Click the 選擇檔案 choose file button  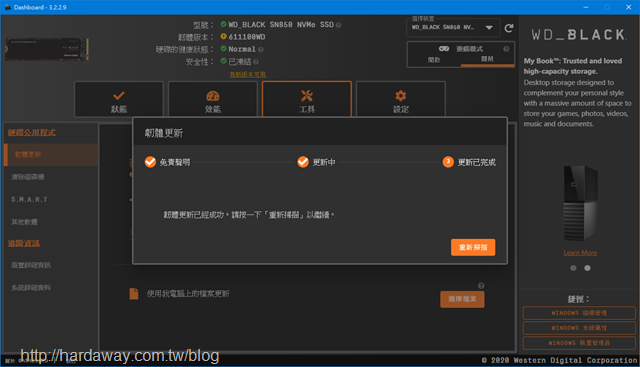[462, 299]
